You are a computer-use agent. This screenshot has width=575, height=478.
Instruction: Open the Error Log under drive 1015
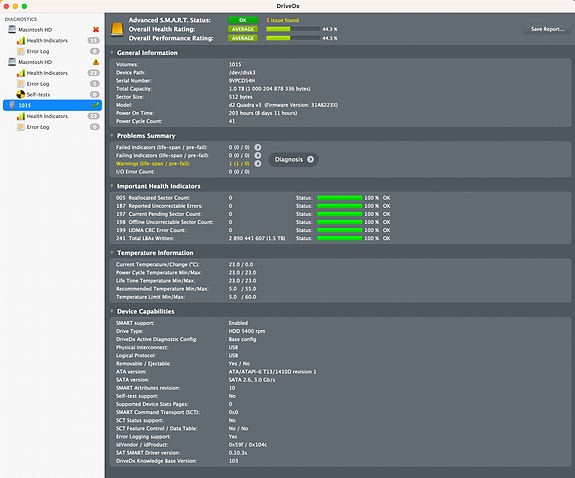(38, 127)
